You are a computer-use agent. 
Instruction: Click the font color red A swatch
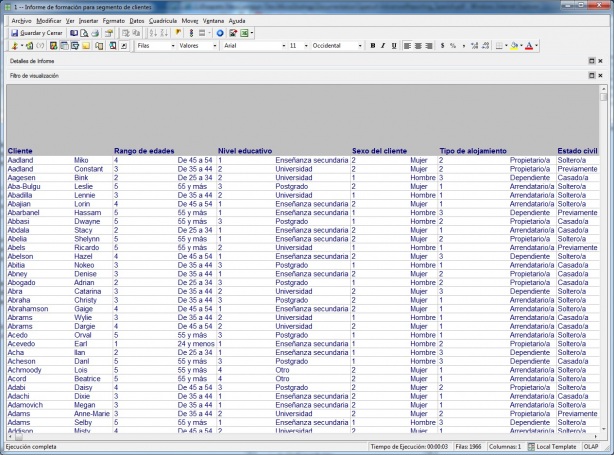tap(529, 46)
